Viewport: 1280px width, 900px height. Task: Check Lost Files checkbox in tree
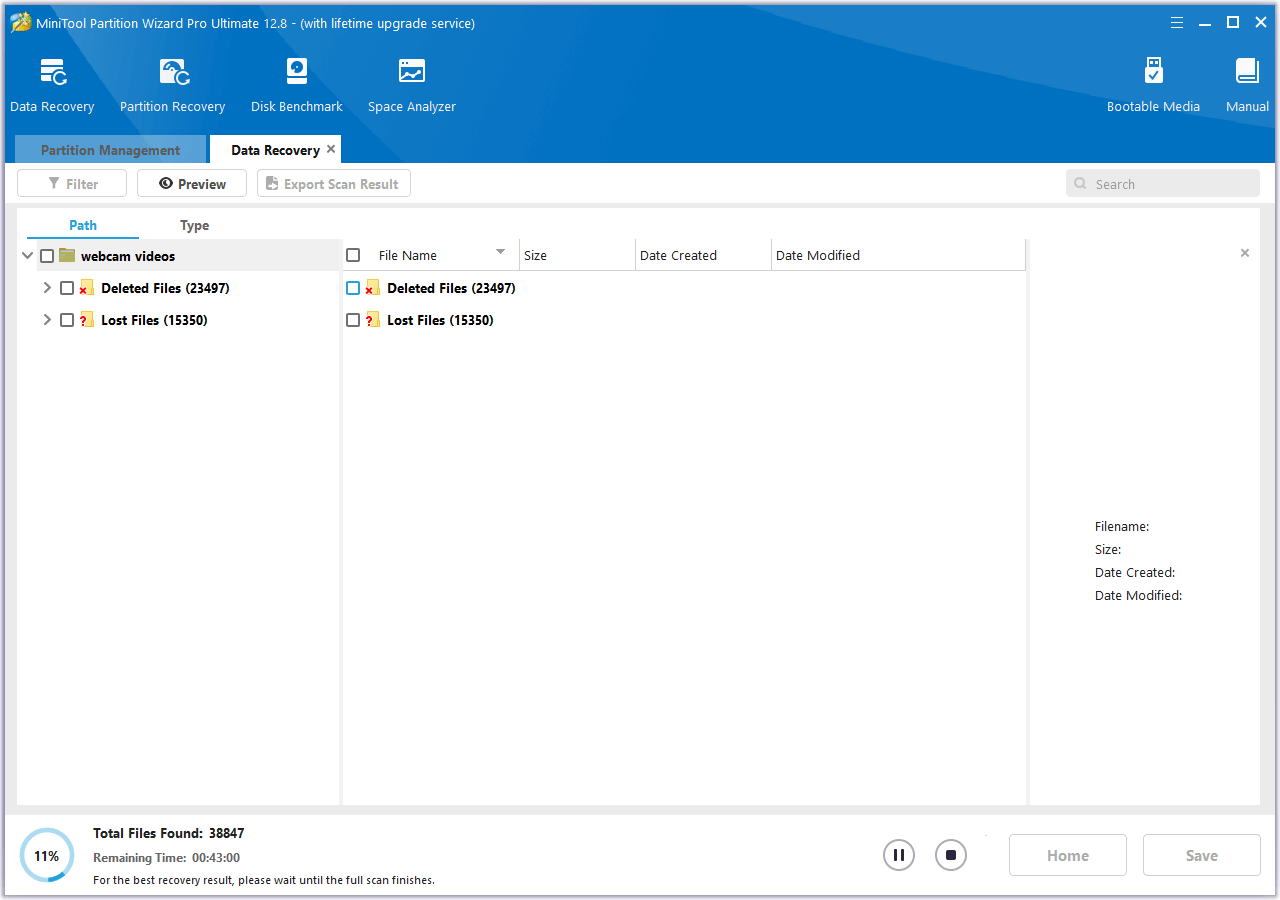[x=67, y=320]
